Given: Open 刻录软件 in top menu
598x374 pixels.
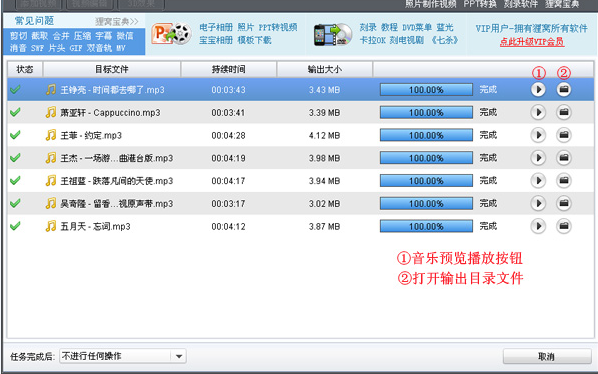Looking at the screenshot, I should [x=521, y=4].
